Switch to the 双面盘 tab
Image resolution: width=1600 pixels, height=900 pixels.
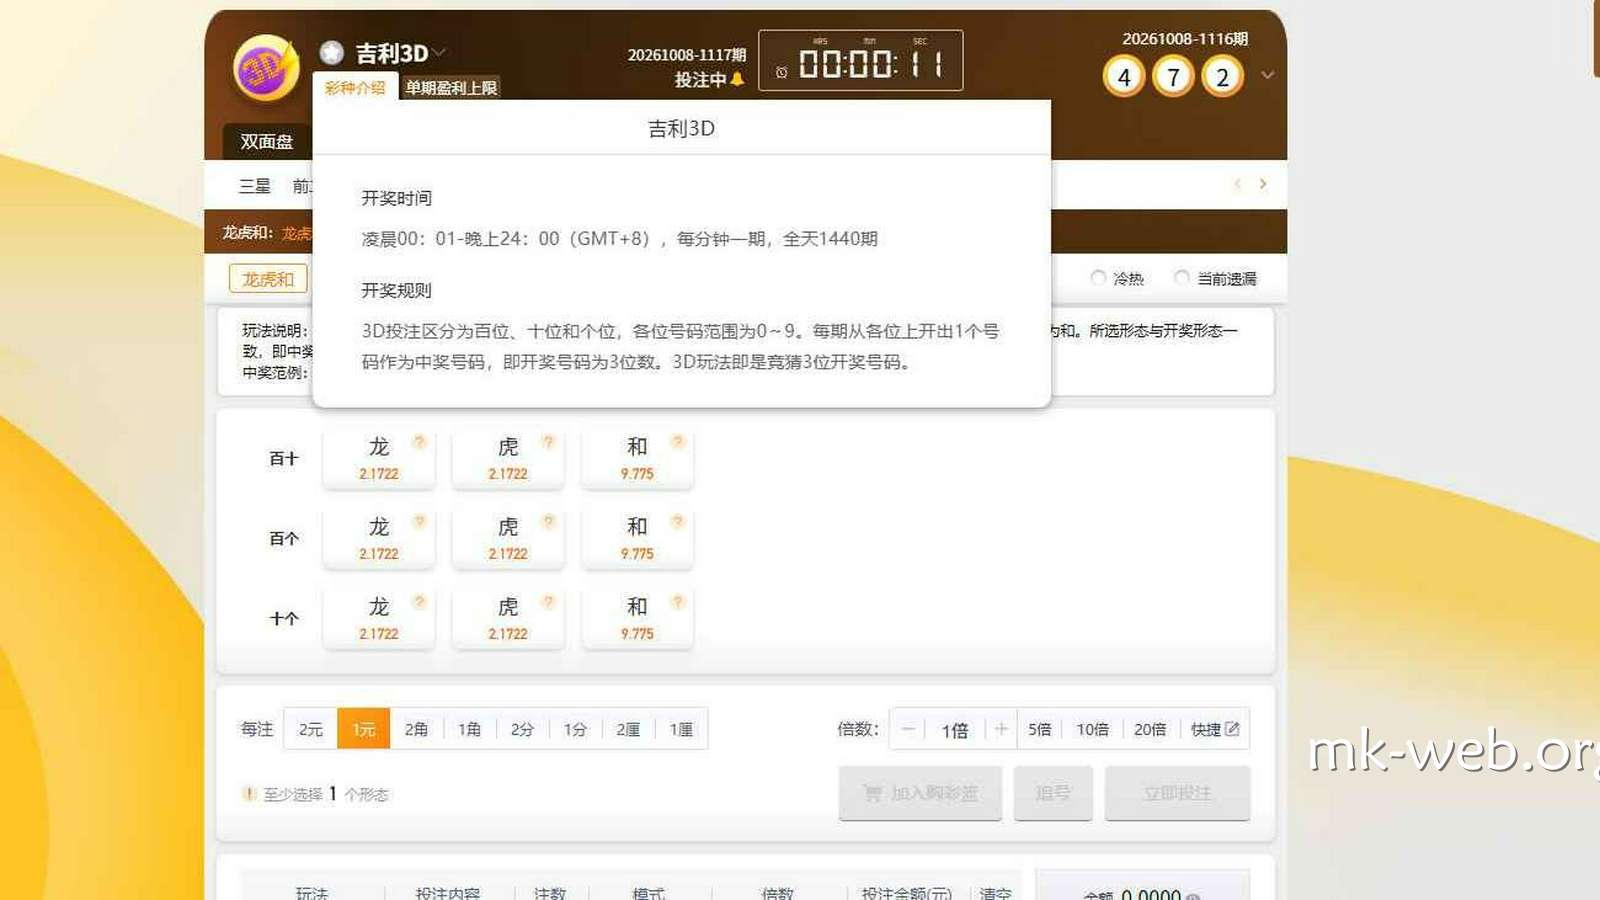coord(266,141)
